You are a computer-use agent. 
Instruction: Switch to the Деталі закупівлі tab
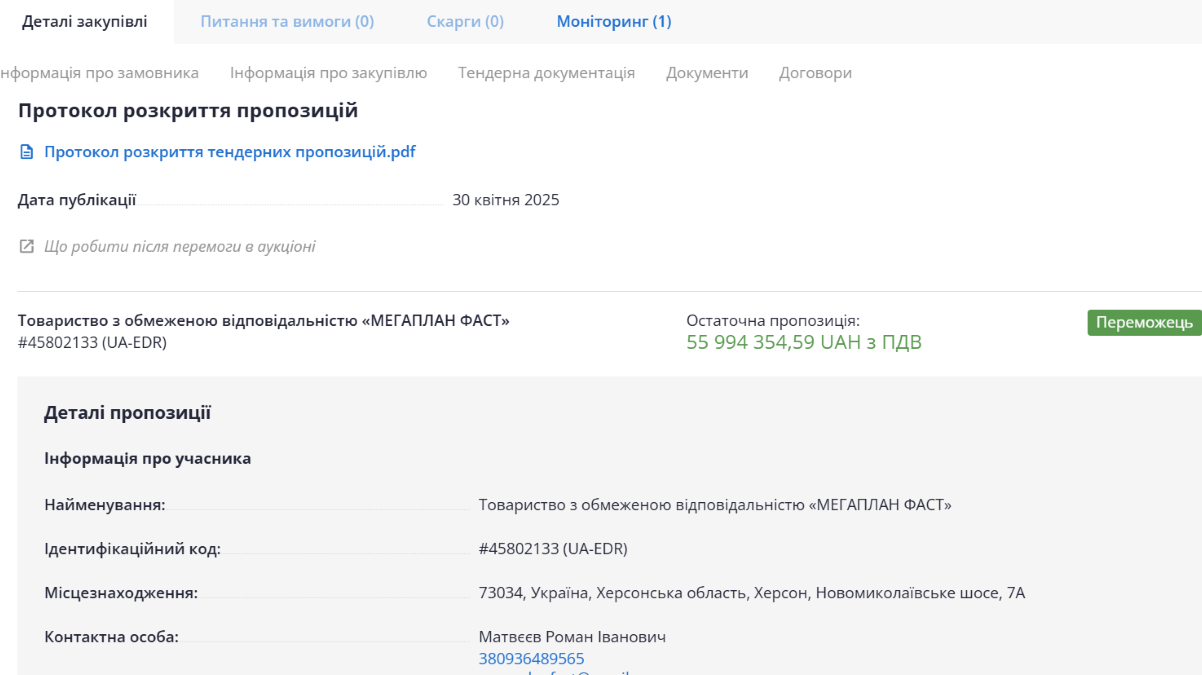click(x=85, y=22)
